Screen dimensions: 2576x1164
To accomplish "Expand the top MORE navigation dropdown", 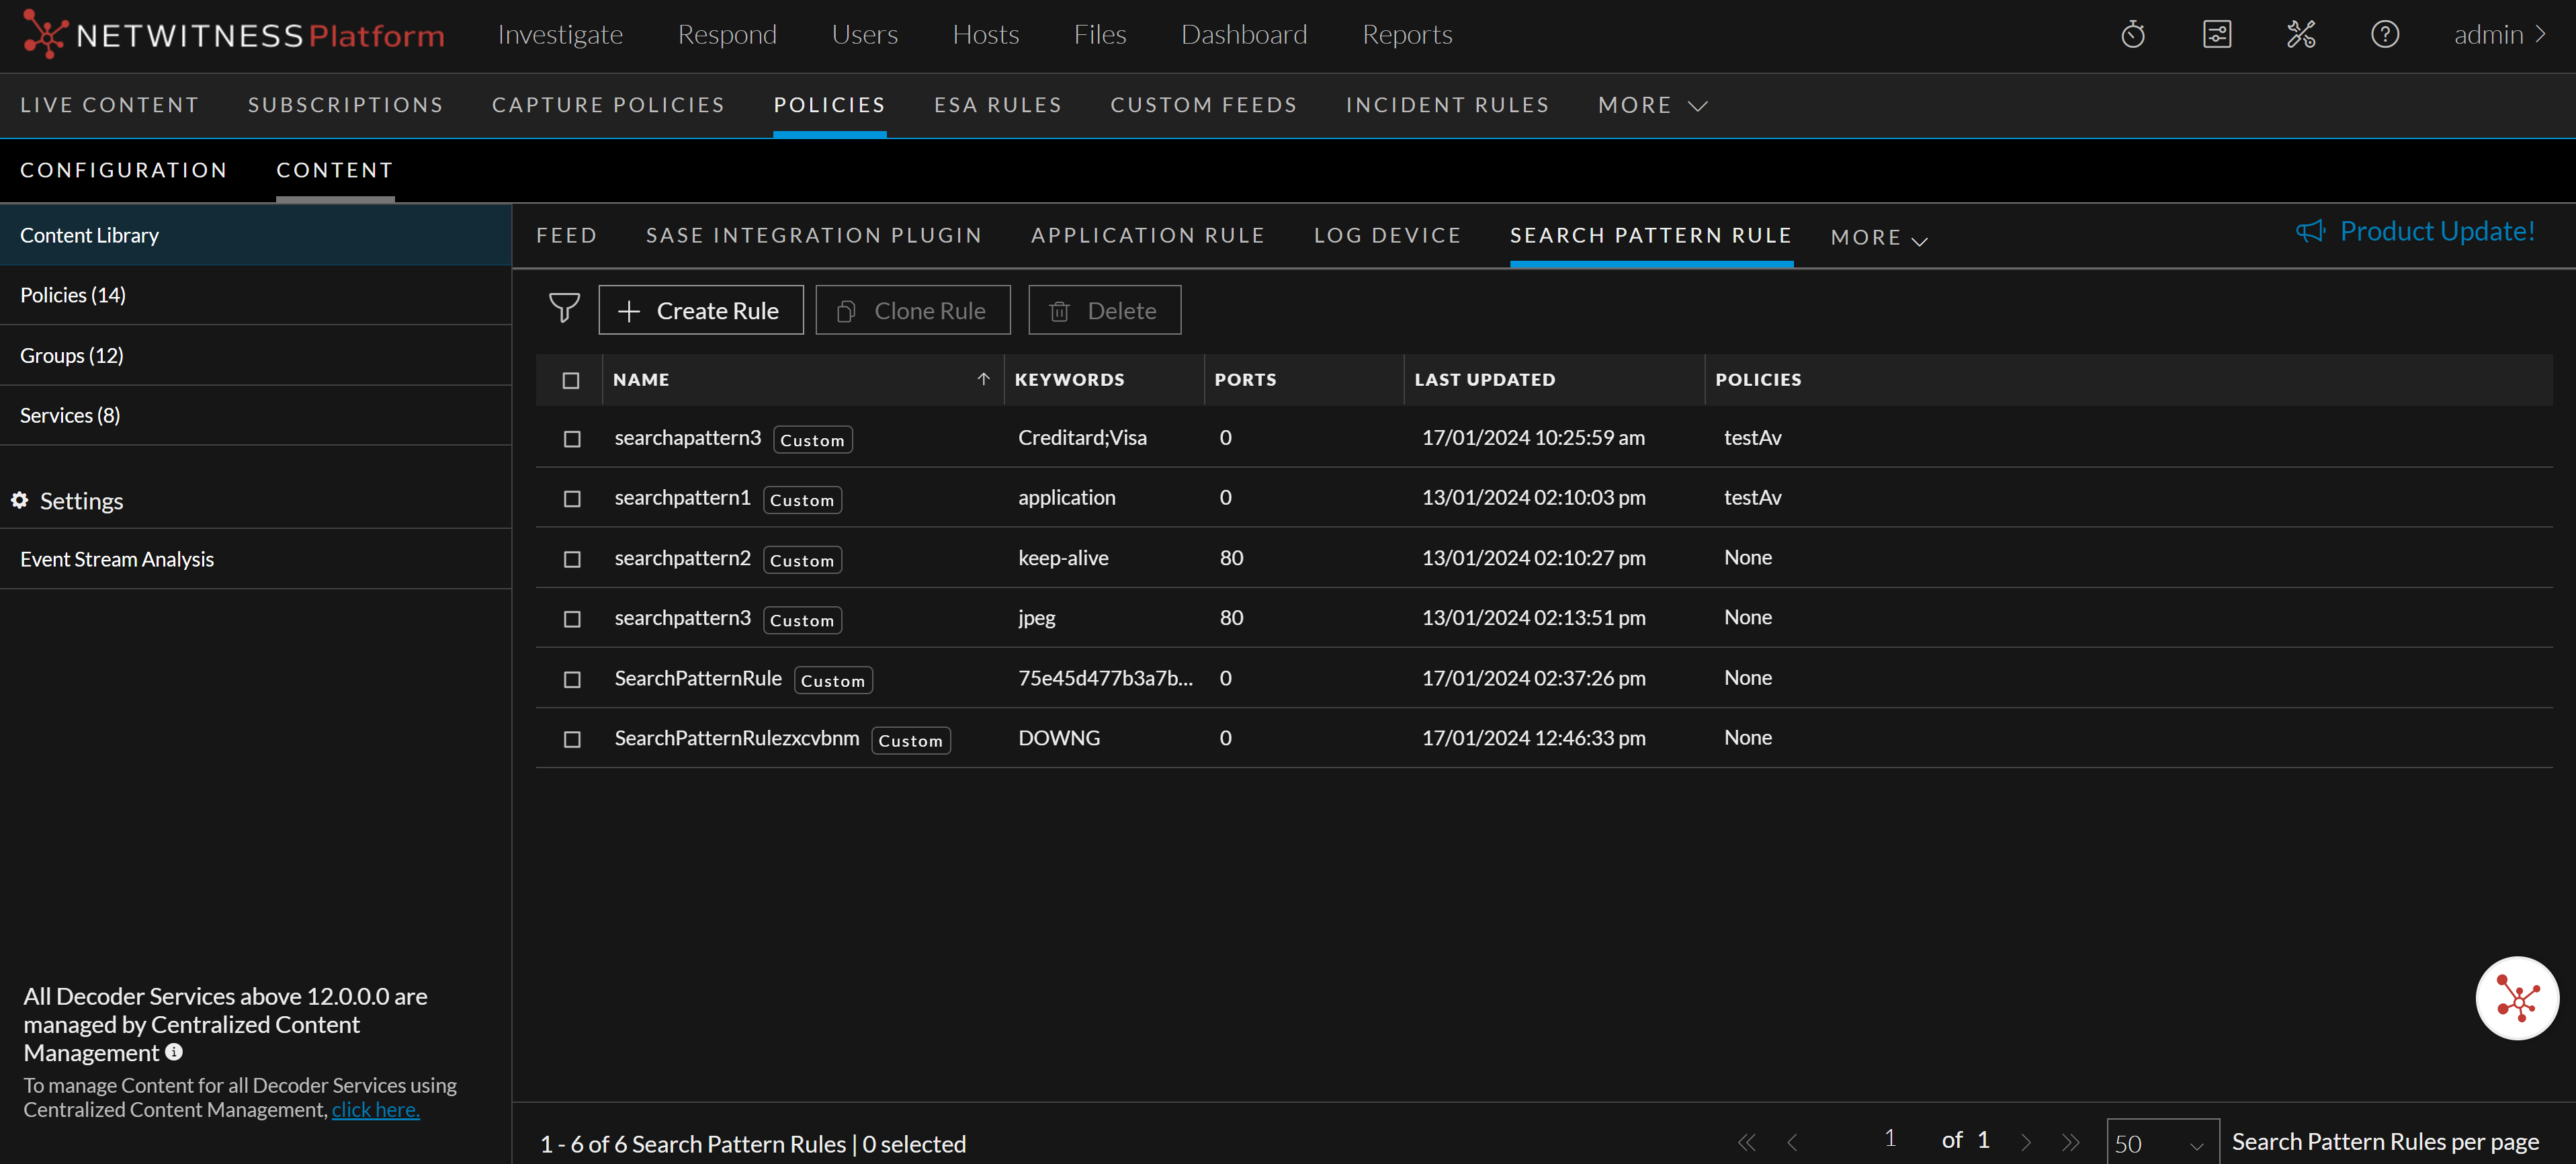I will 1652,105.
